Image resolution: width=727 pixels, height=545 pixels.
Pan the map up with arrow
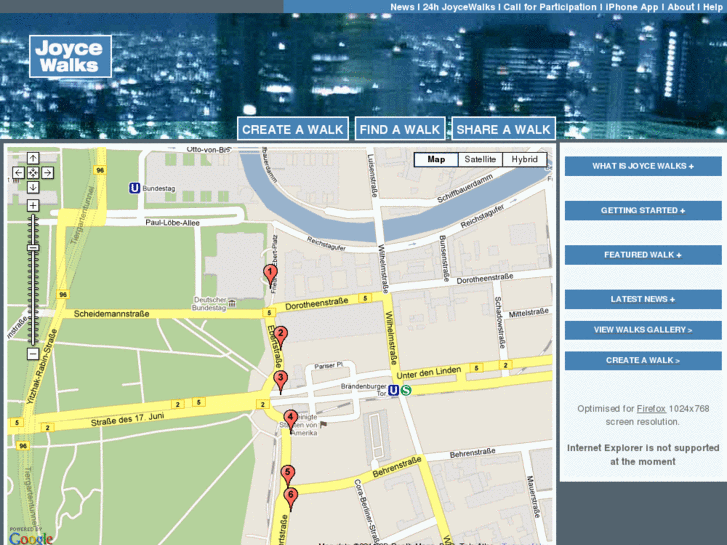(33, 158)
